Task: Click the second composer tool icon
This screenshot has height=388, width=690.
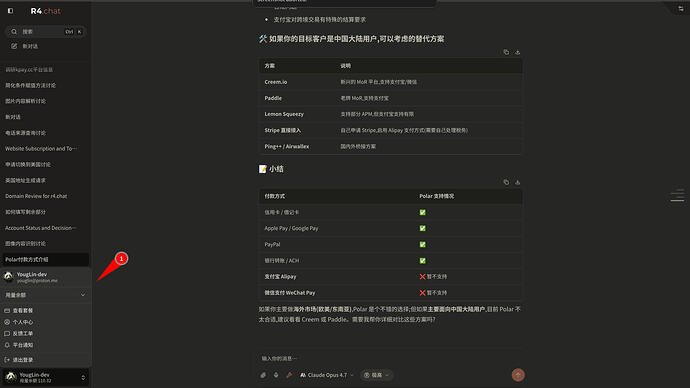Action: click(276, 375)
